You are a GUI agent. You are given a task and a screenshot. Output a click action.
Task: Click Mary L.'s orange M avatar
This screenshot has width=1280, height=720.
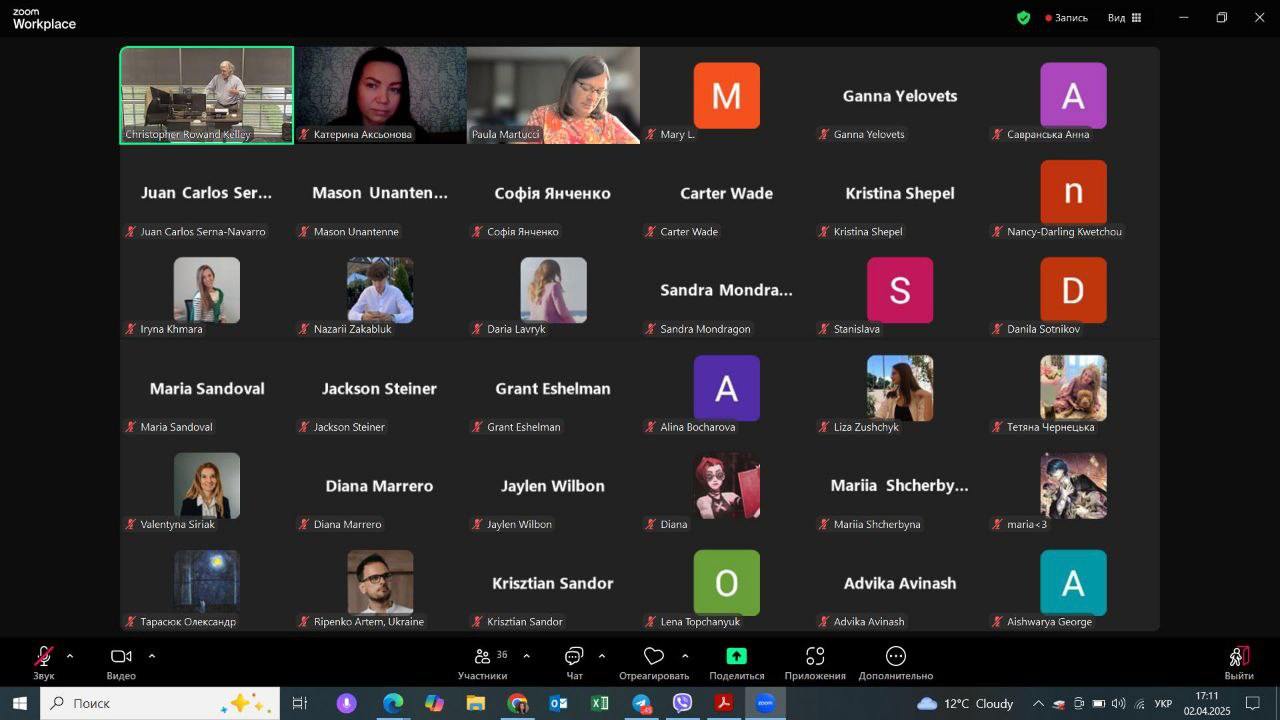click(727, 96)
